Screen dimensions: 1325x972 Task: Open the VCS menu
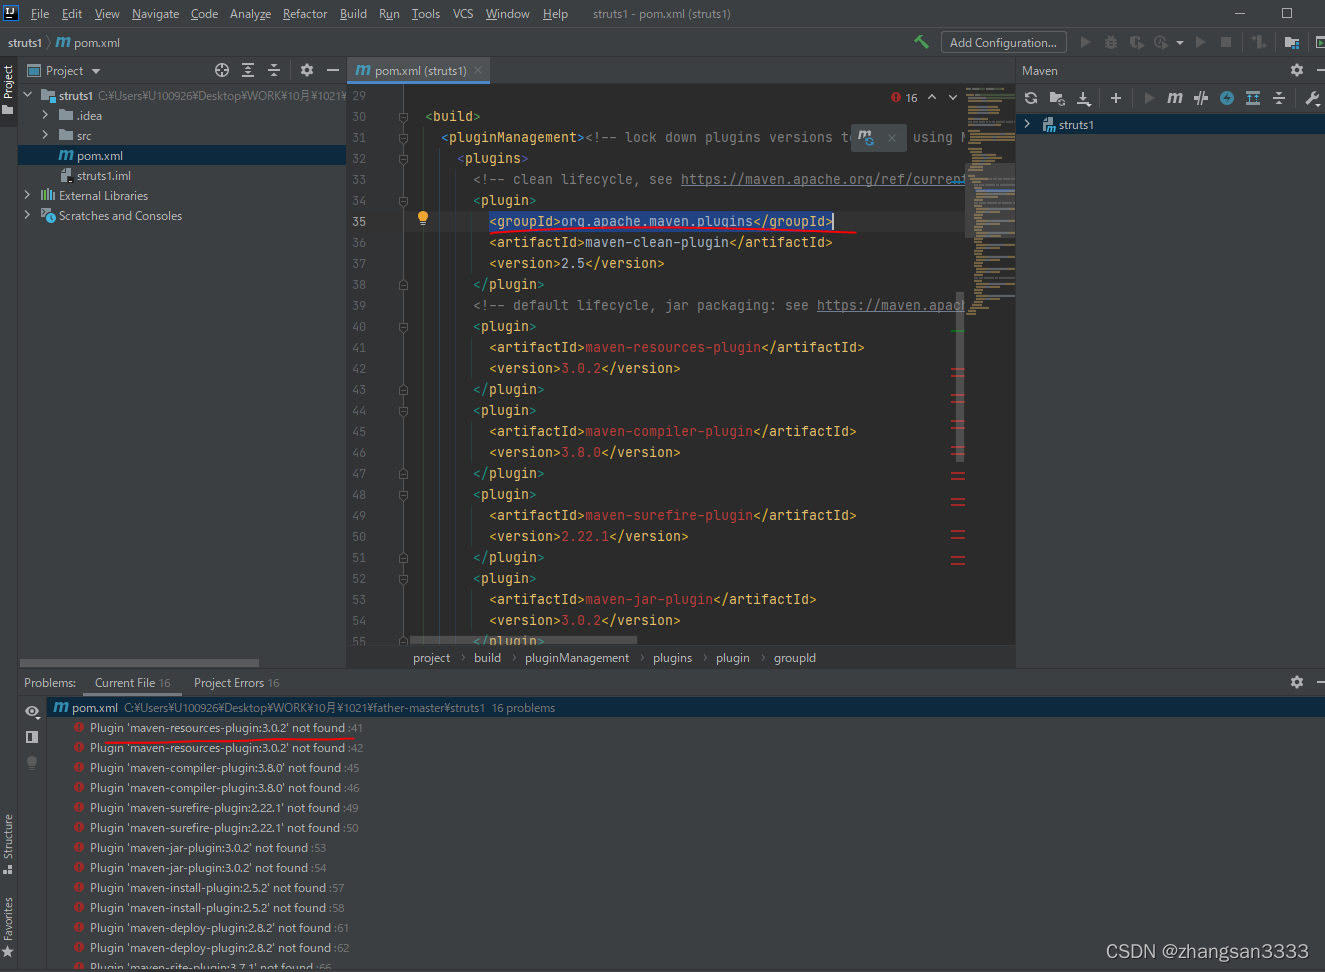[463, 14]
